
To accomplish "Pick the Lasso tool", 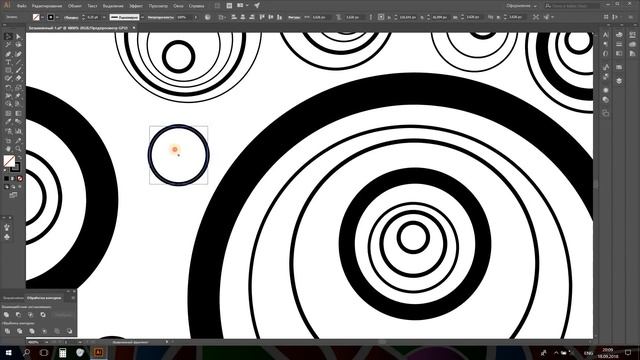I will pyautogui.click(x=18, y=45).
